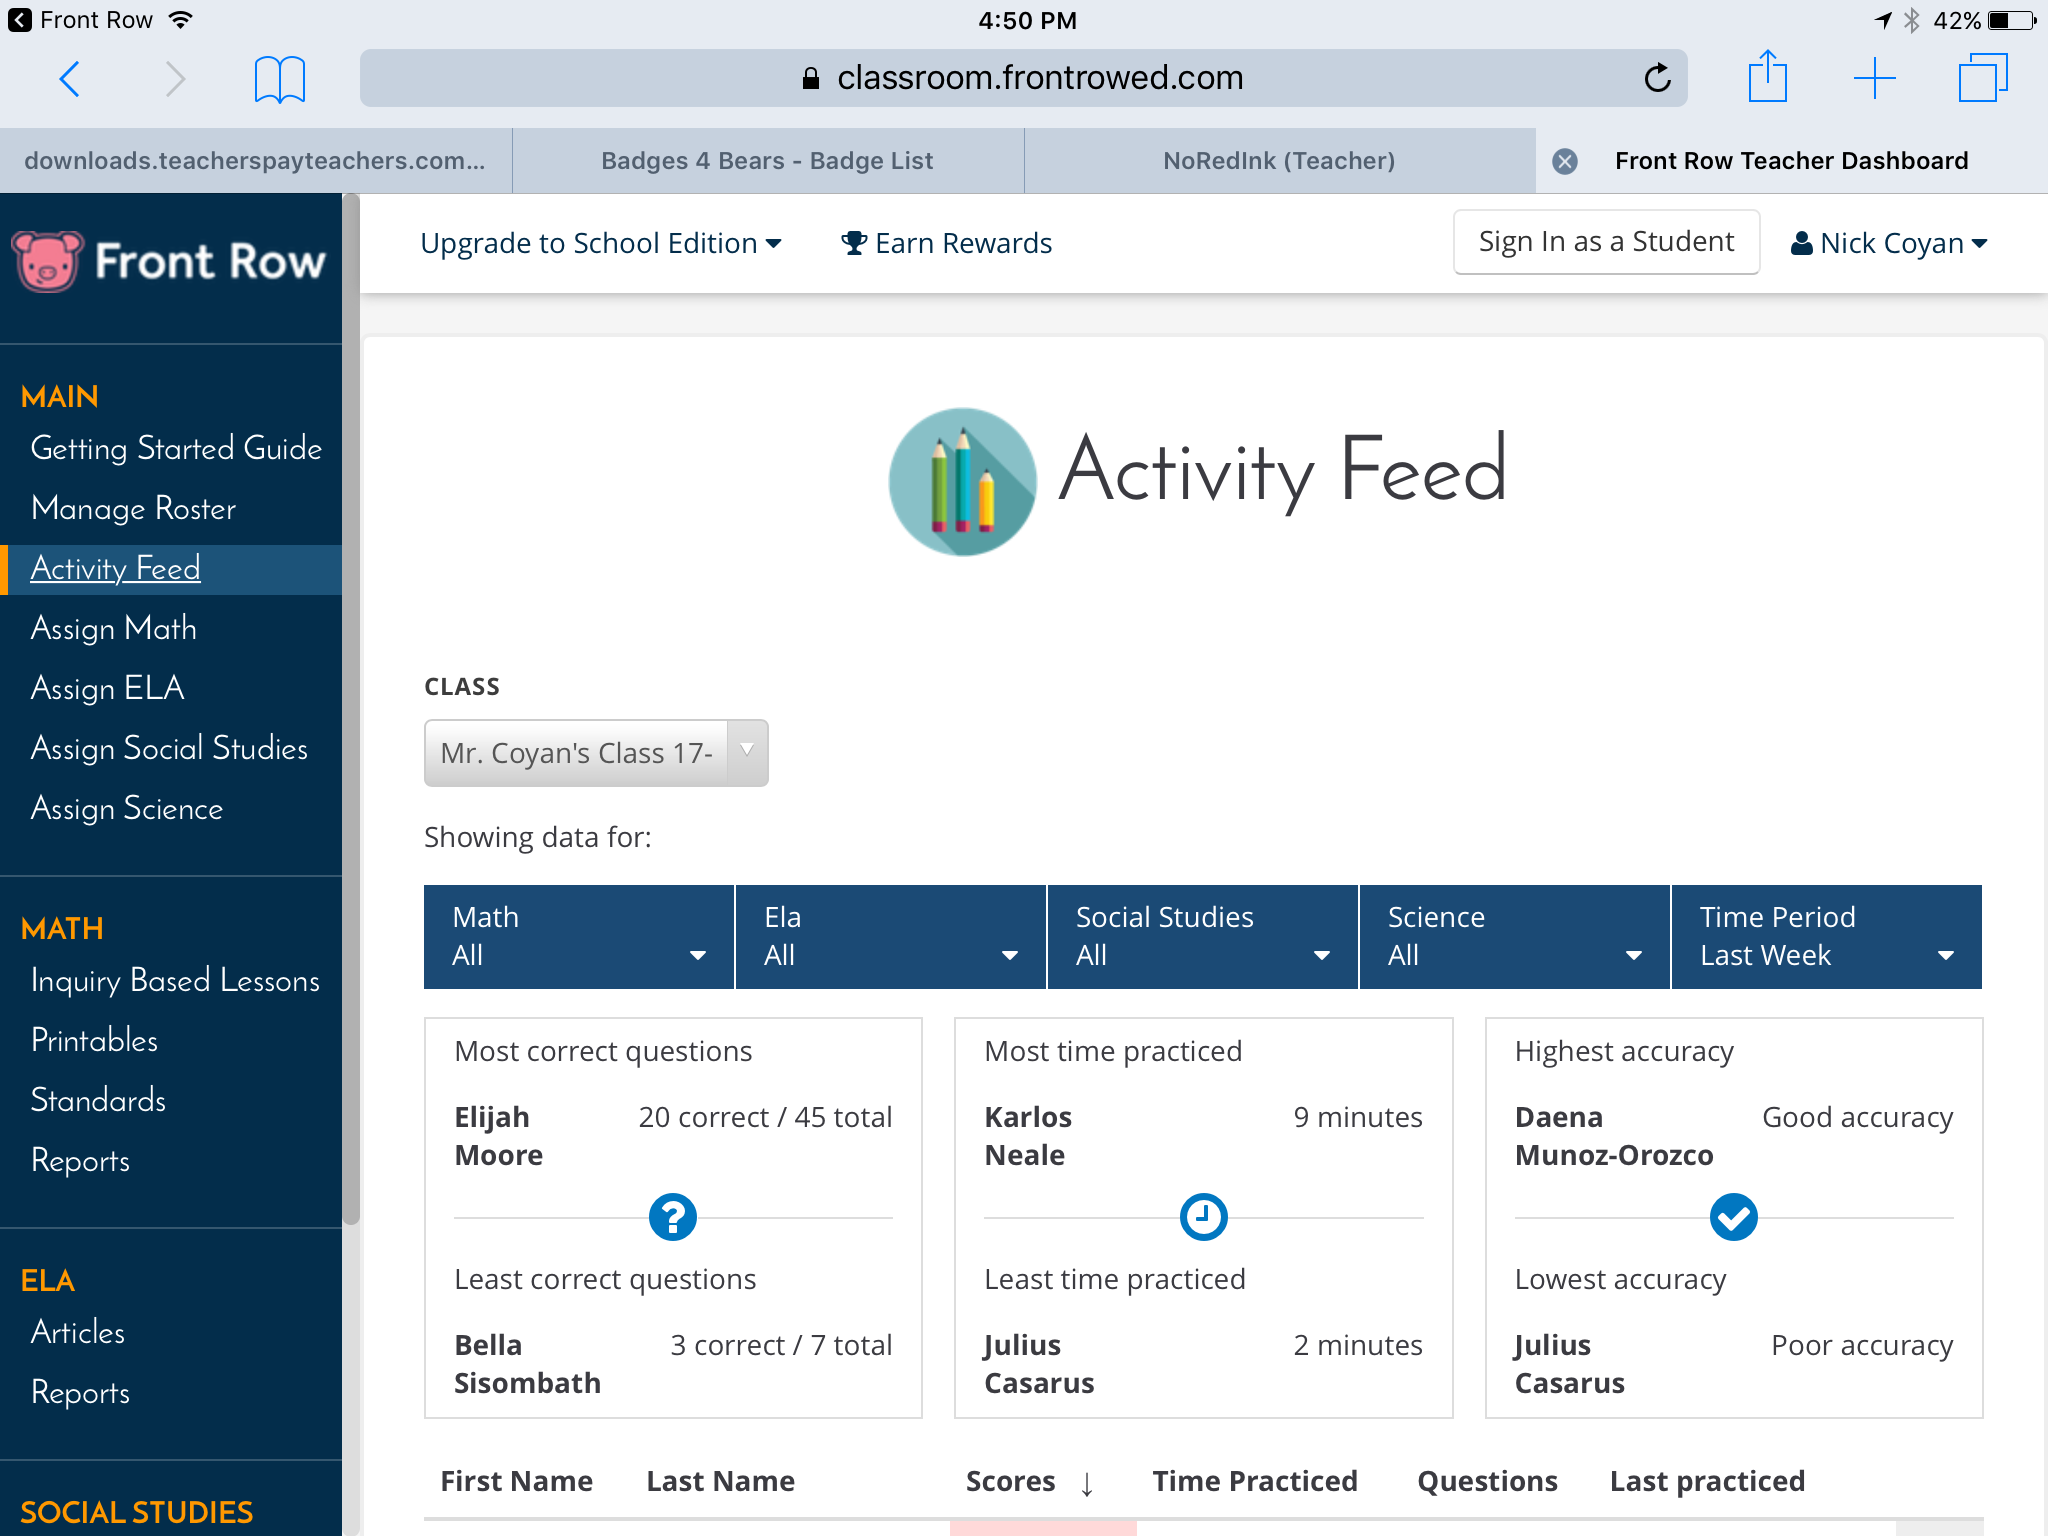
Task: Open the Time Period Last Week dropdown
Action: coord(1826,937)
